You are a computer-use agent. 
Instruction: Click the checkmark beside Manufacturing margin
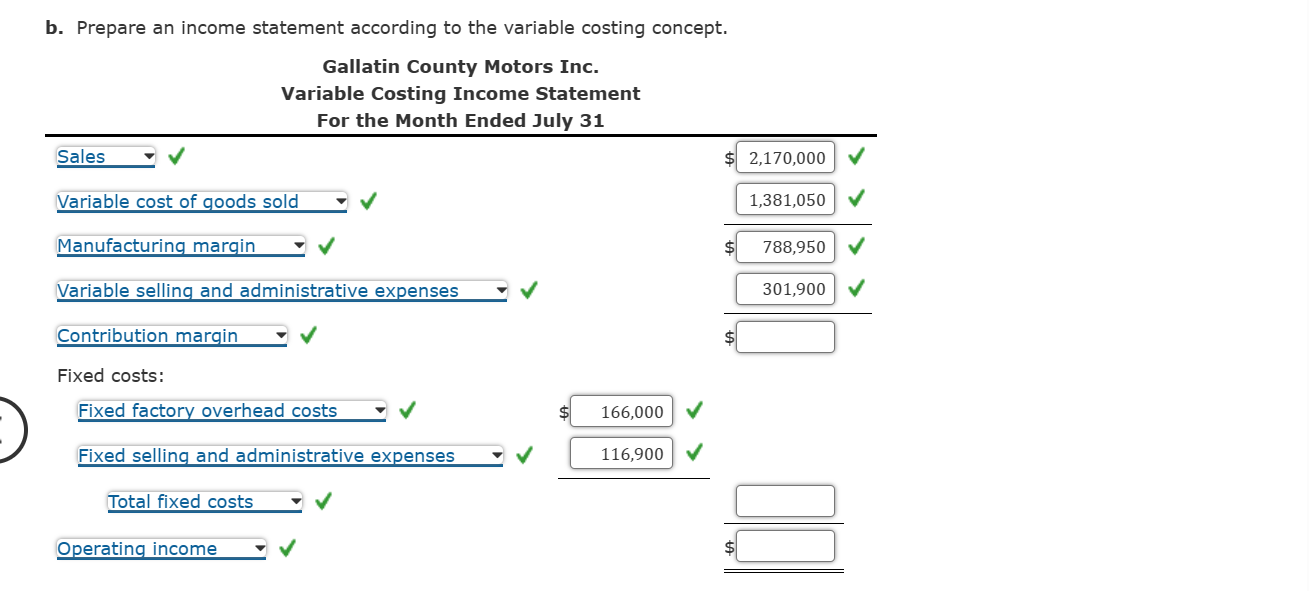[x=325, y=245]
